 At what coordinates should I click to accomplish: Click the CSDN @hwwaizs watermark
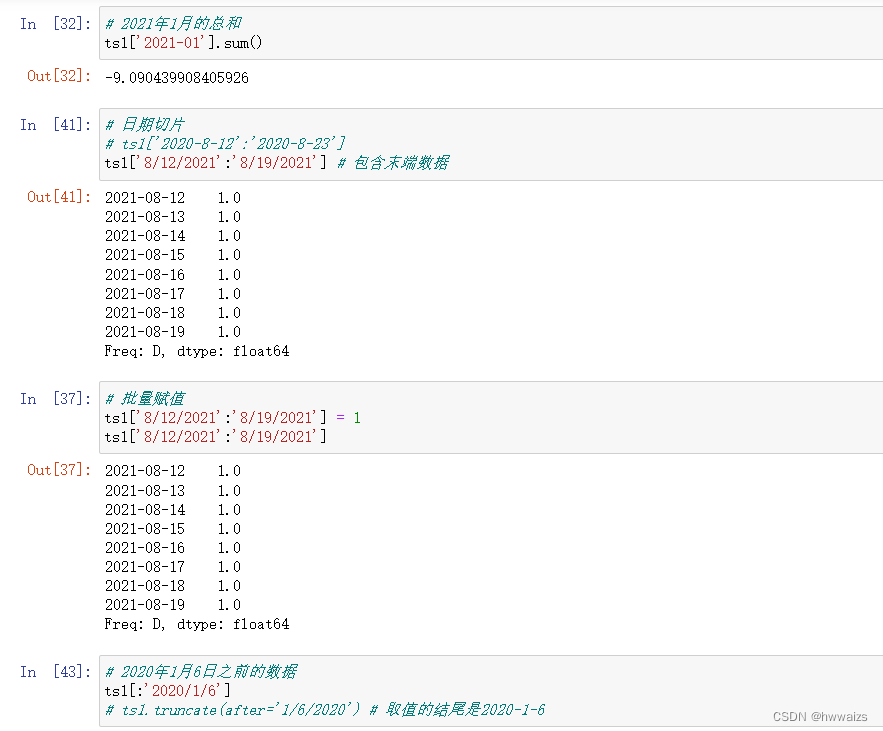pyautogui.click(x=820, y=716)
